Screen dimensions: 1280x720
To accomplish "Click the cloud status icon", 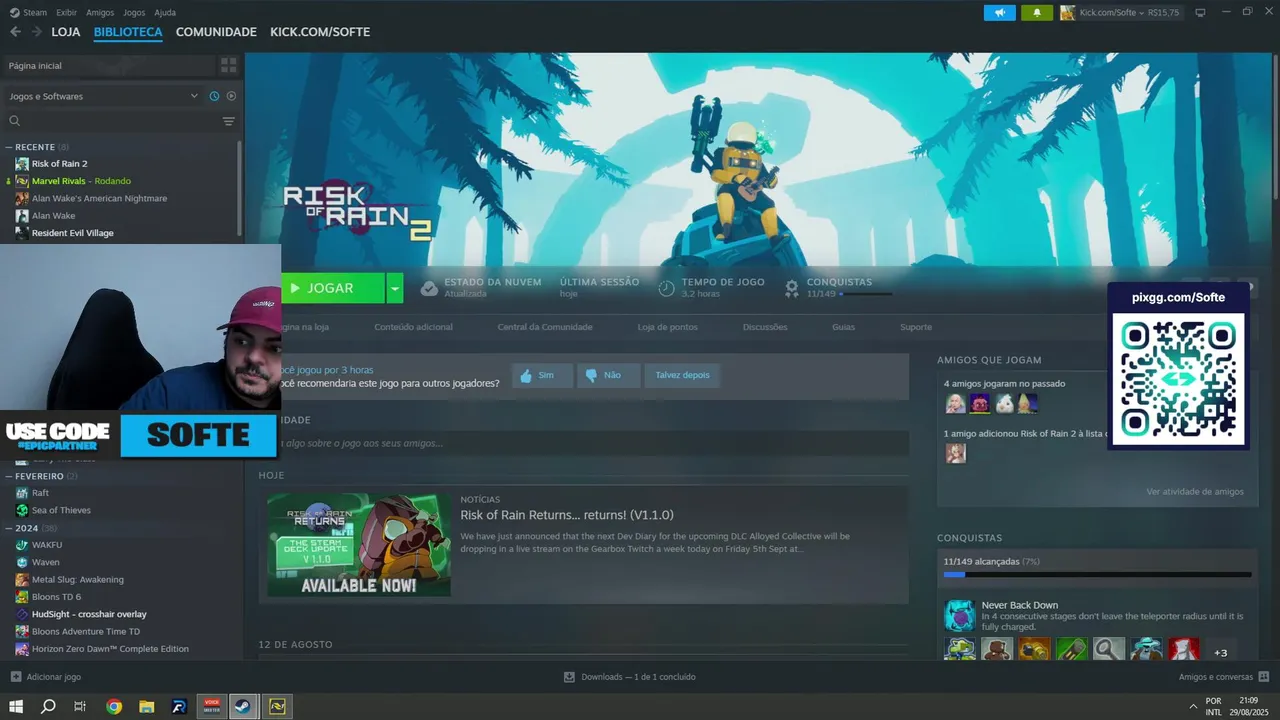I will [x=429, y=288].
